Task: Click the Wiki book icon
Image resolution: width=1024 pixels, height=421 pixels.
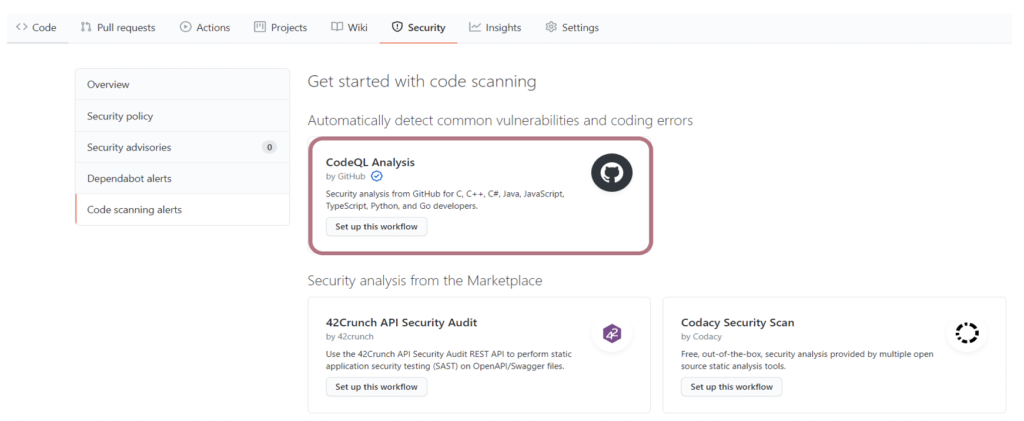Action: click(x=337, y=27)
